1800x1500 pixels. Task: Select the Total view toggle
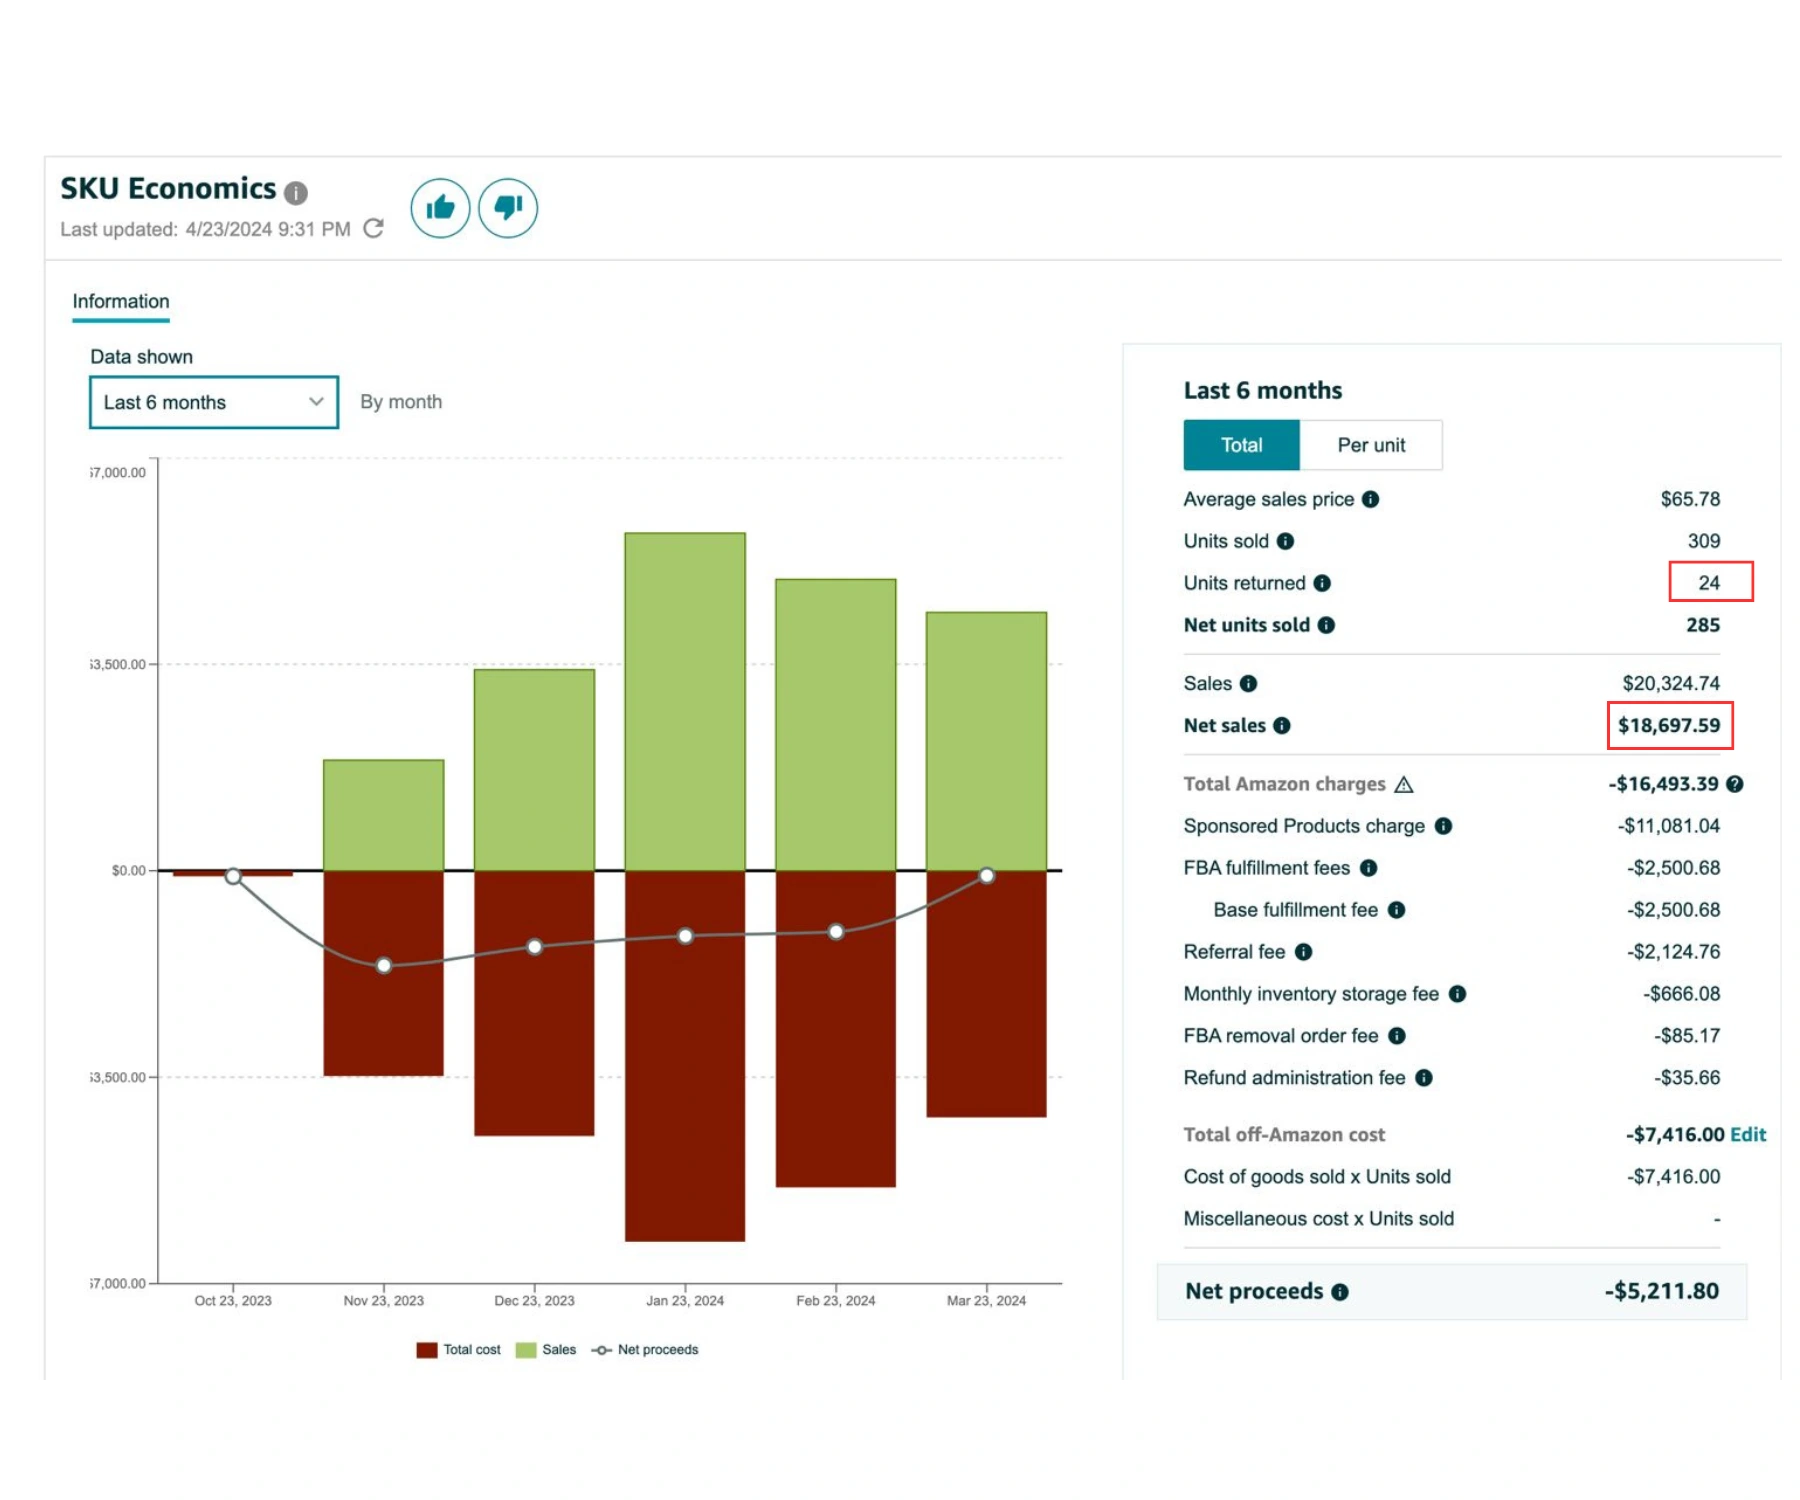pos(1242,445)
